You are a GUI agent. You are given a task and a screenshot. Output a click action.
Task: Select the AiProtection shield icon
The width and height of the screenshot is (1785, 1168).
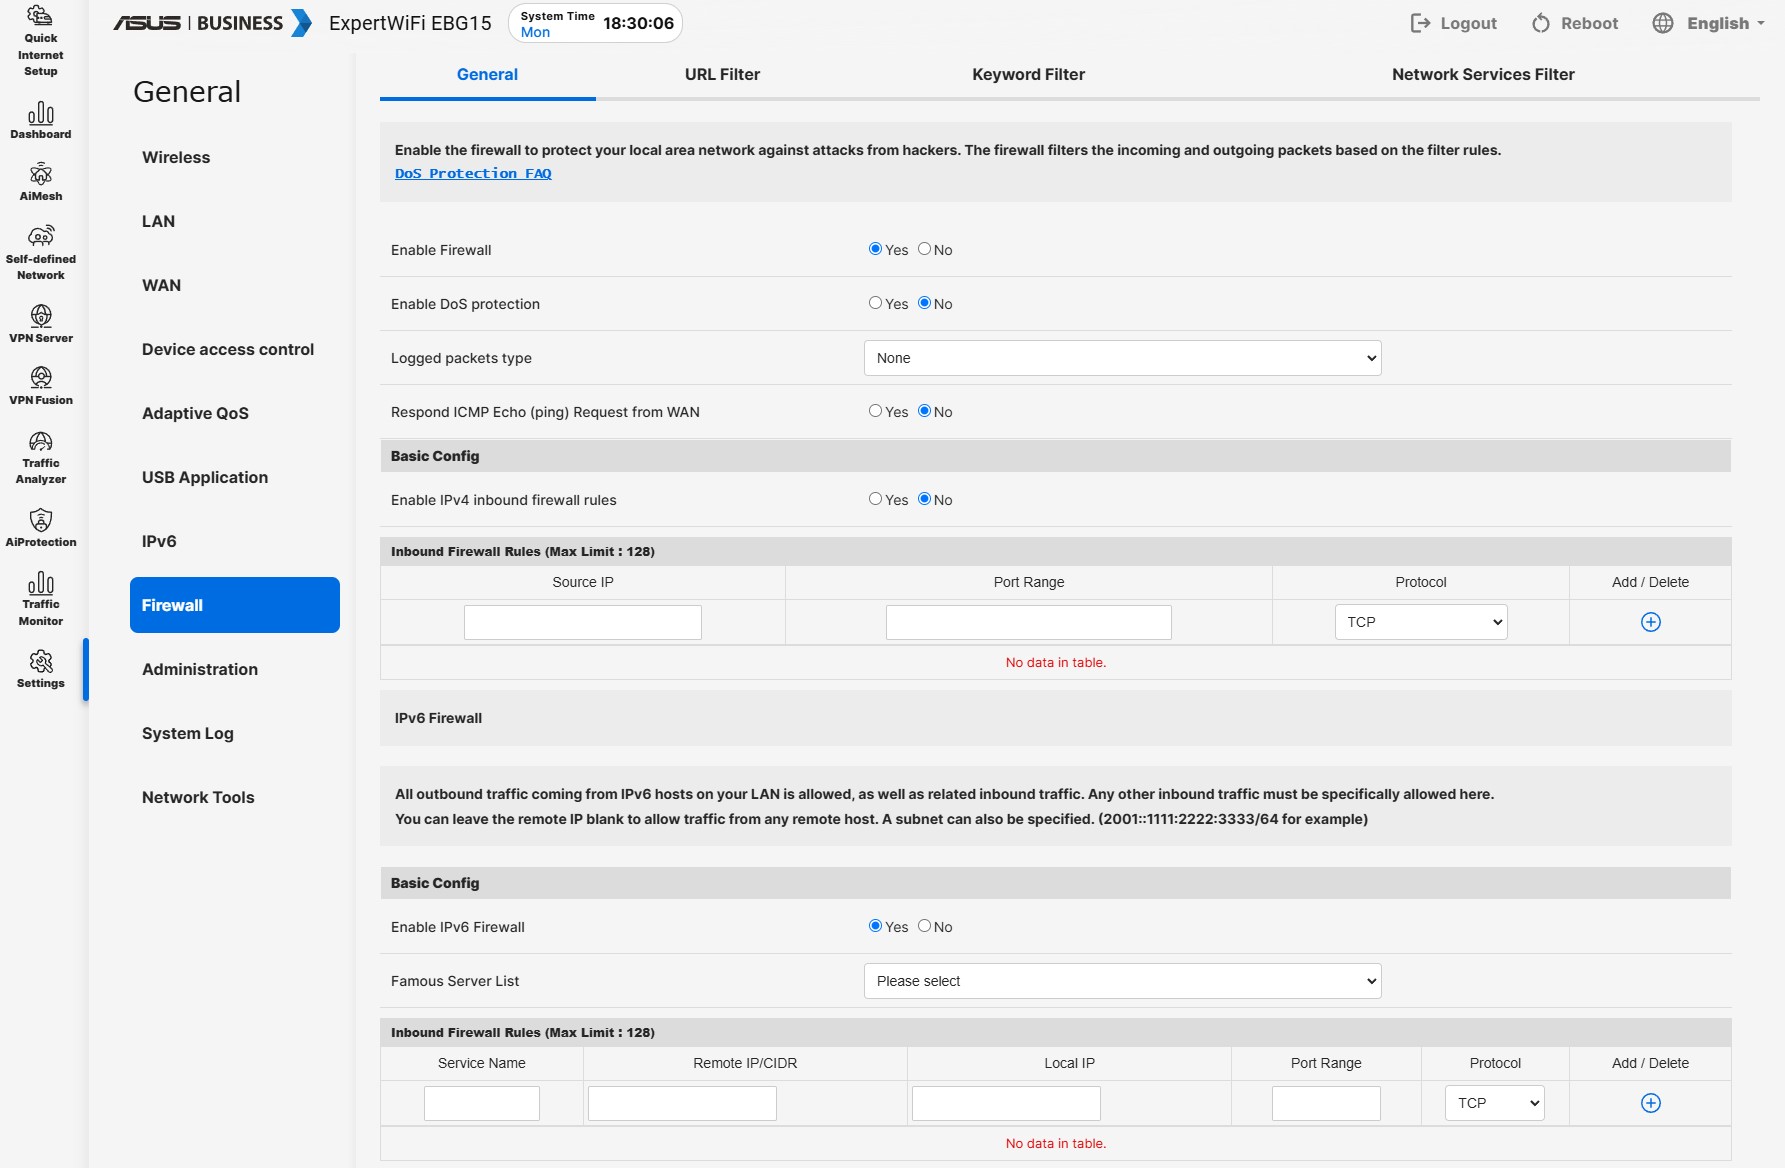(41, 520)
